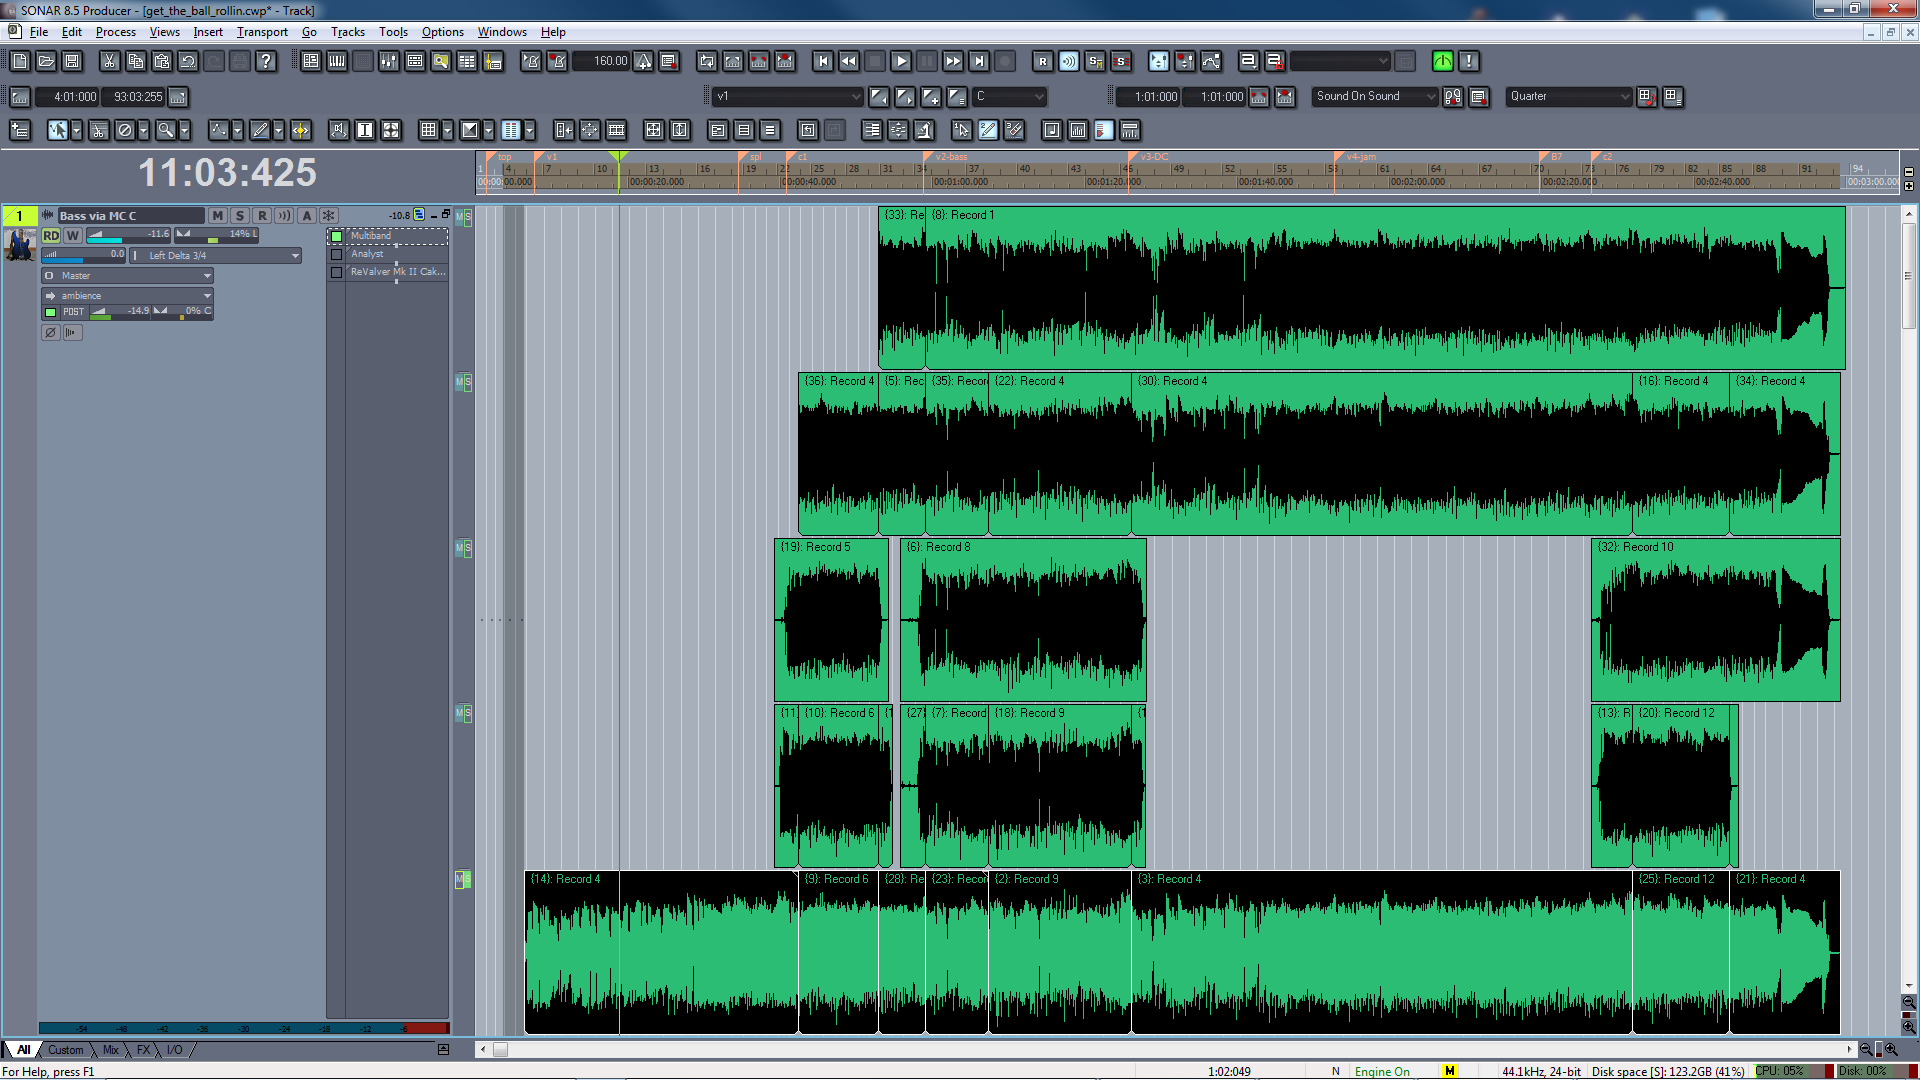Open the Transport menu
The image size is (1920, 1080).
tap(262, 32)
